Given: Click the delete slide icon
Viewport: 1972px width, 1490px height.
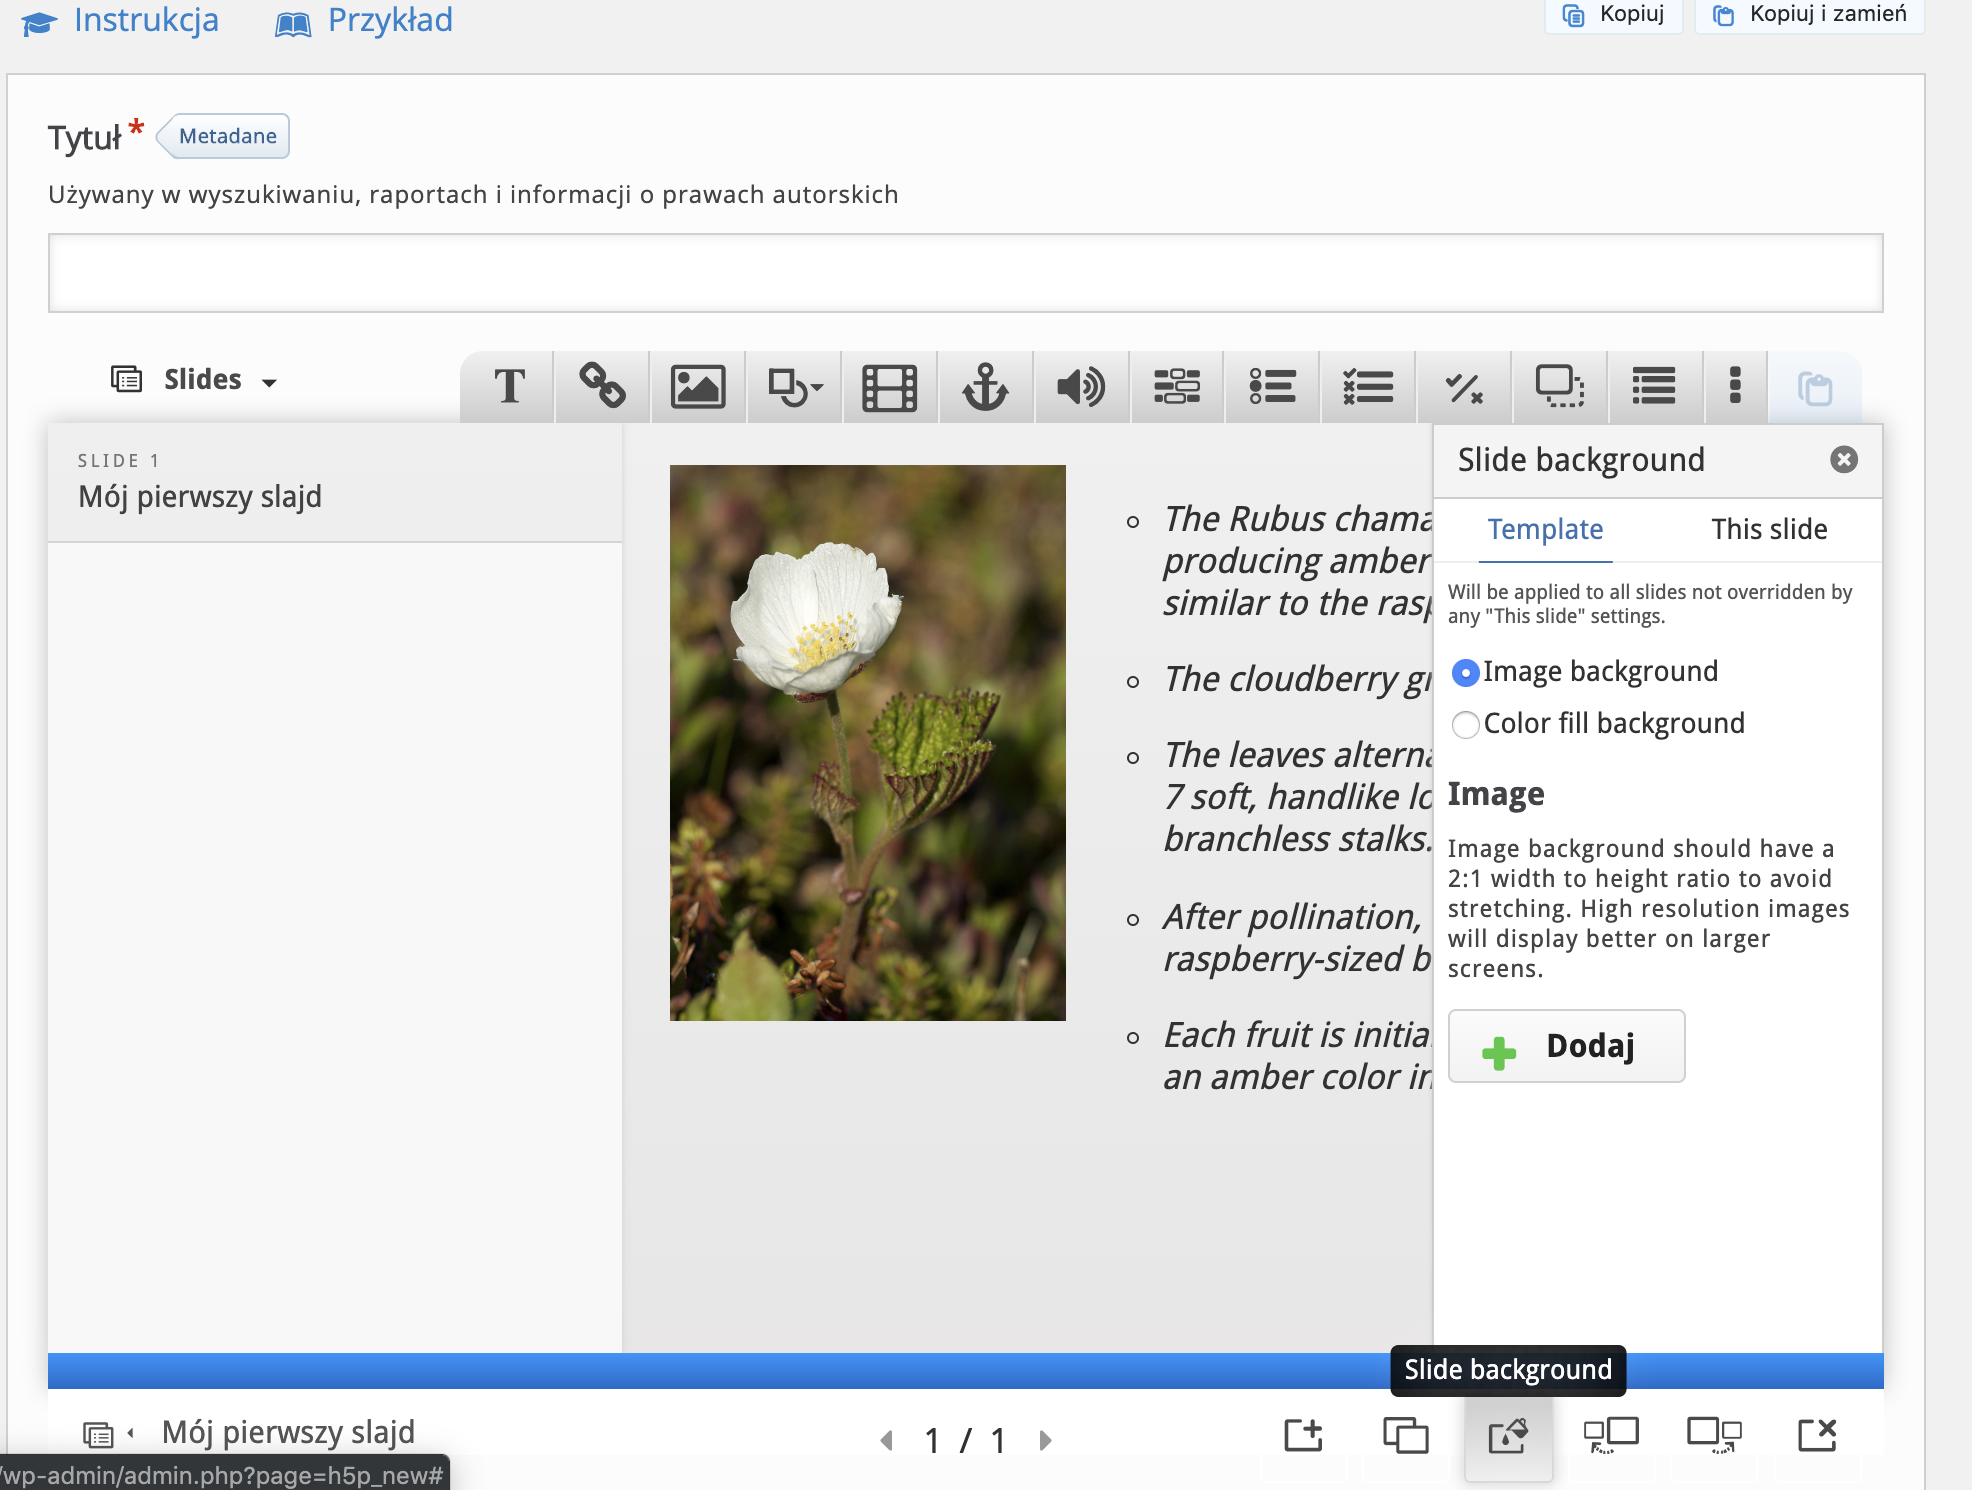Looking at the screenshot, I should point(1816,1436).
